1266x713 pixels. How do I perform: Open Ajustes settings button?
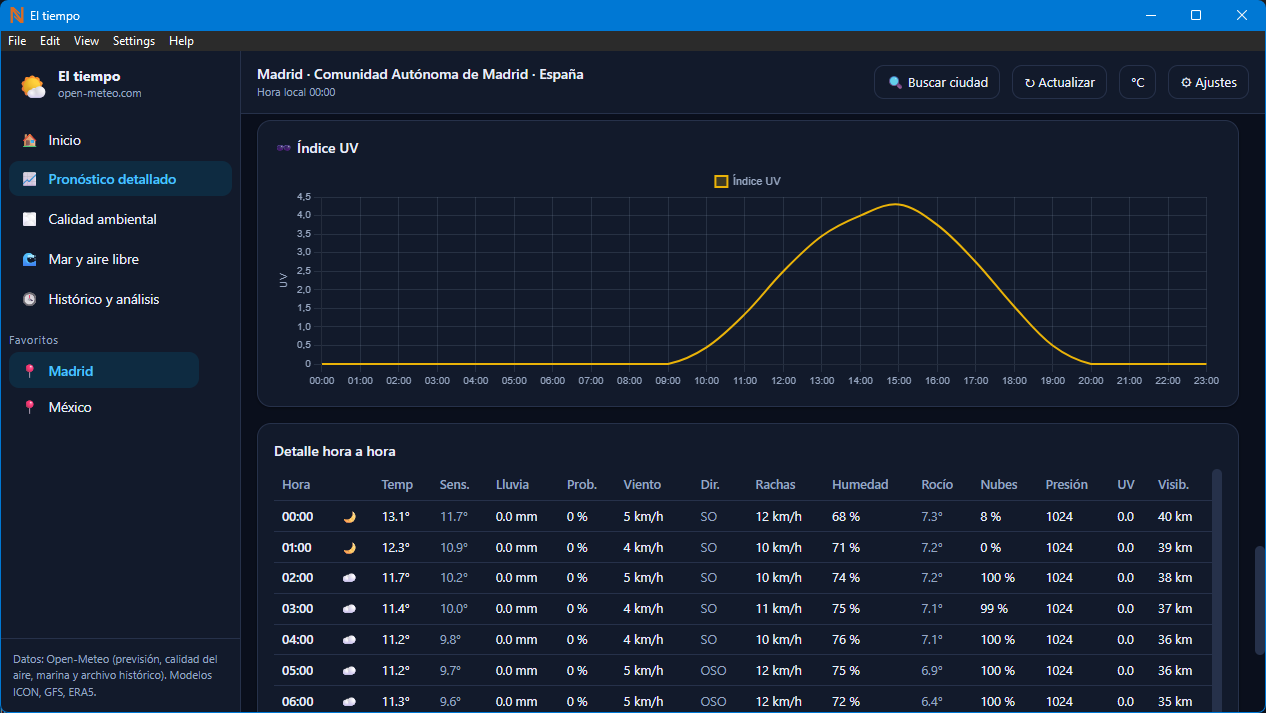(x=1208, y=83)
